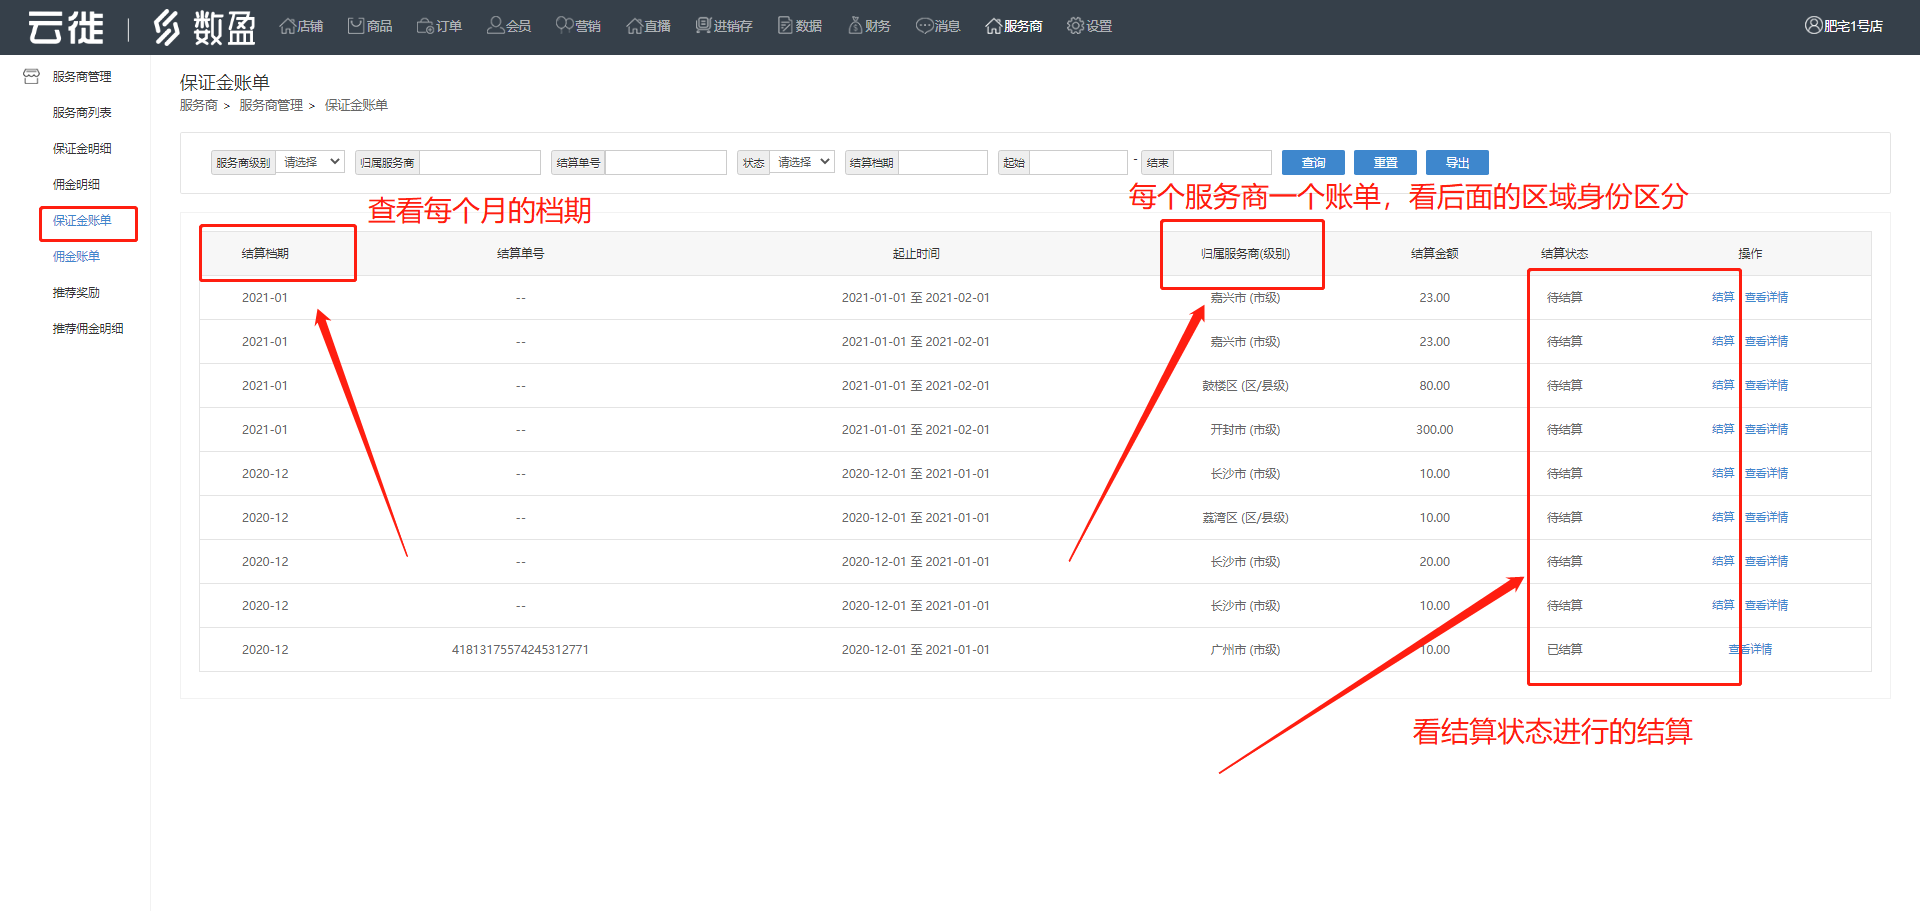The height and width of the screenshot is (911, 1920).
Task: Focus the 归属服务商 input field
Action: (479, 162)
